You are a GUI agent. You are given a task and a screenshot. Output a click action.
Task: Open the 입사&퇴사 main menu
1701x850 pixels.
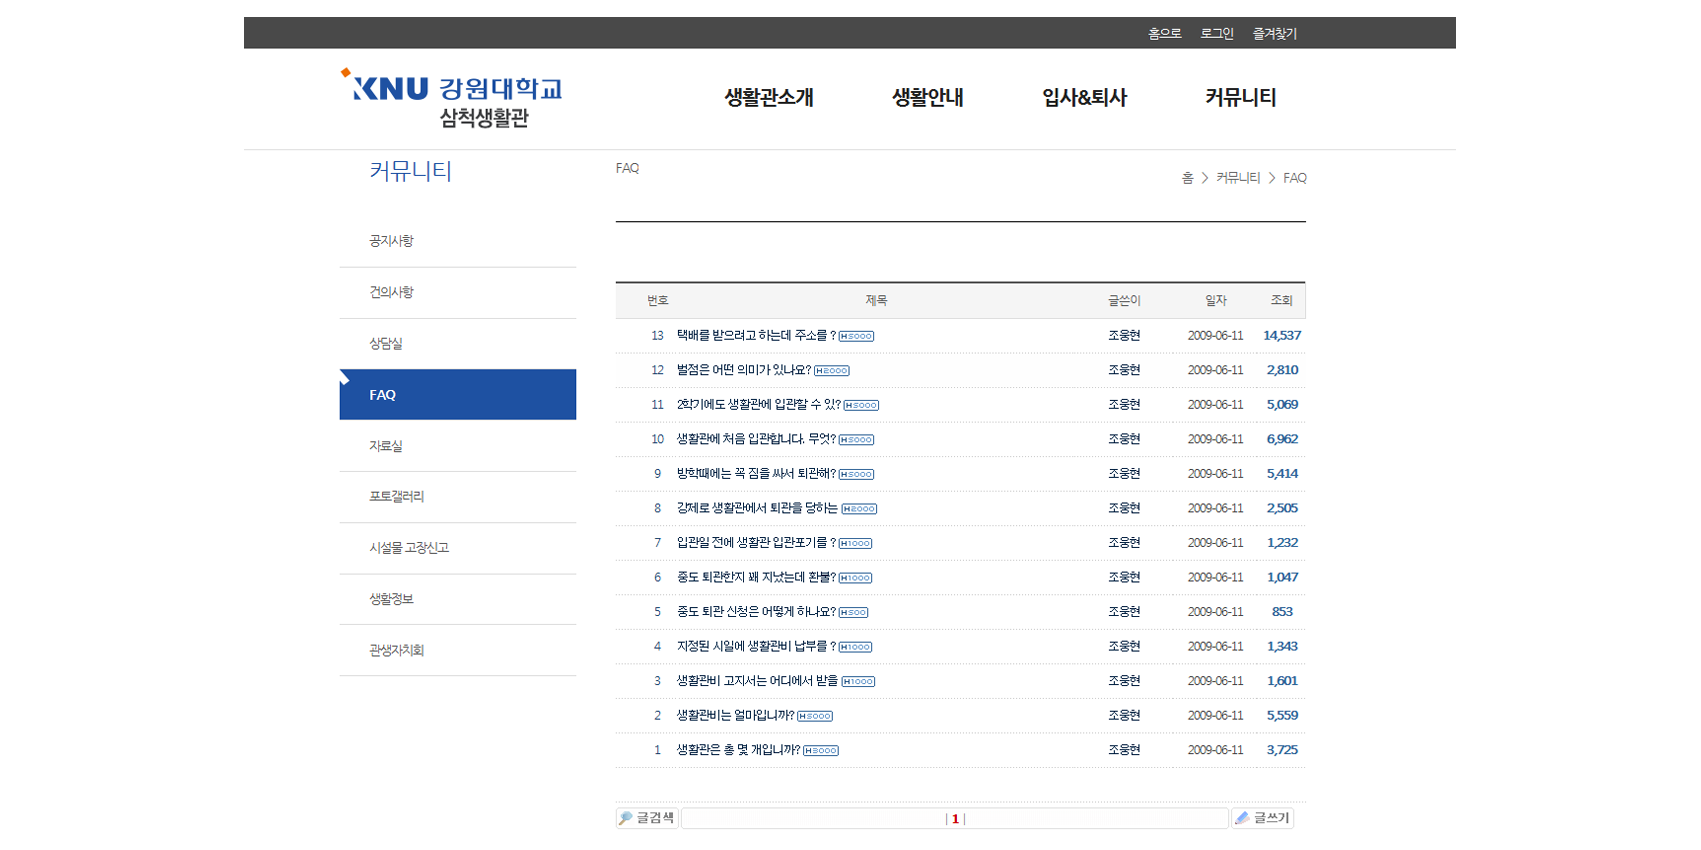pos(1084,98)
